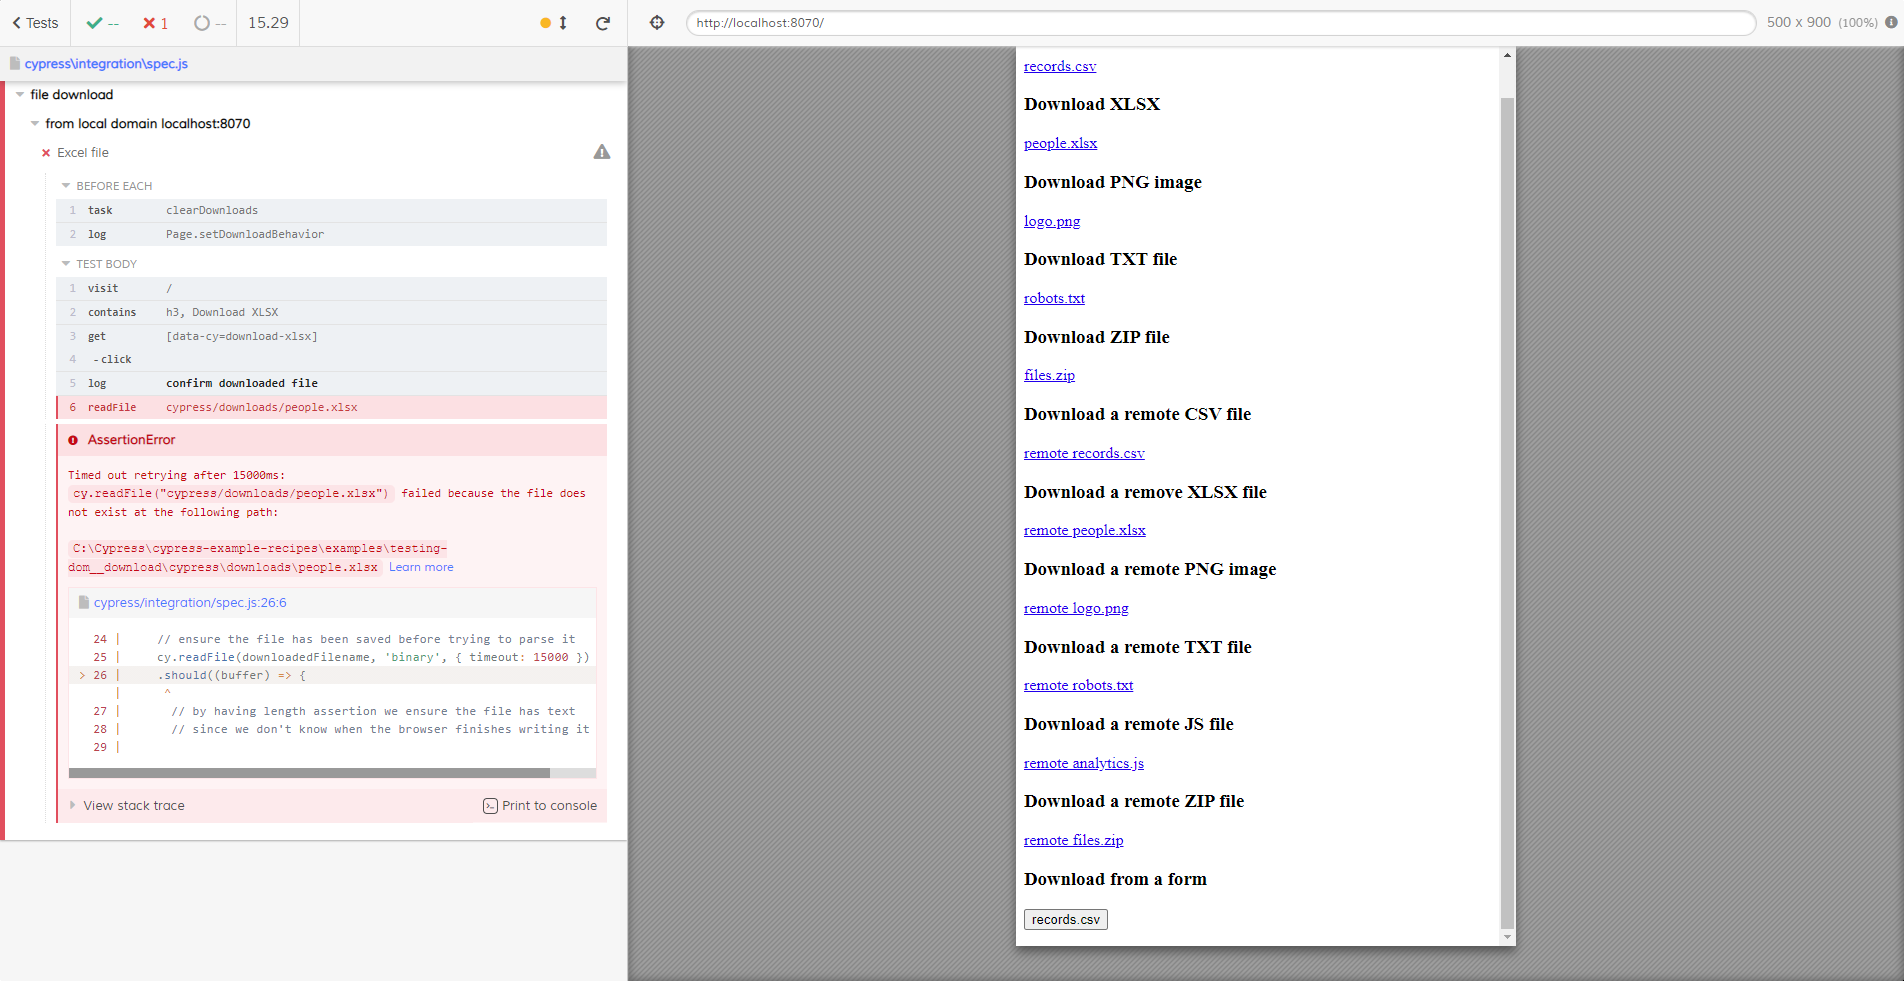Screen dimensions: 1904x981
Task: Click the AssertionError red error icon
Action: point(73,440)
